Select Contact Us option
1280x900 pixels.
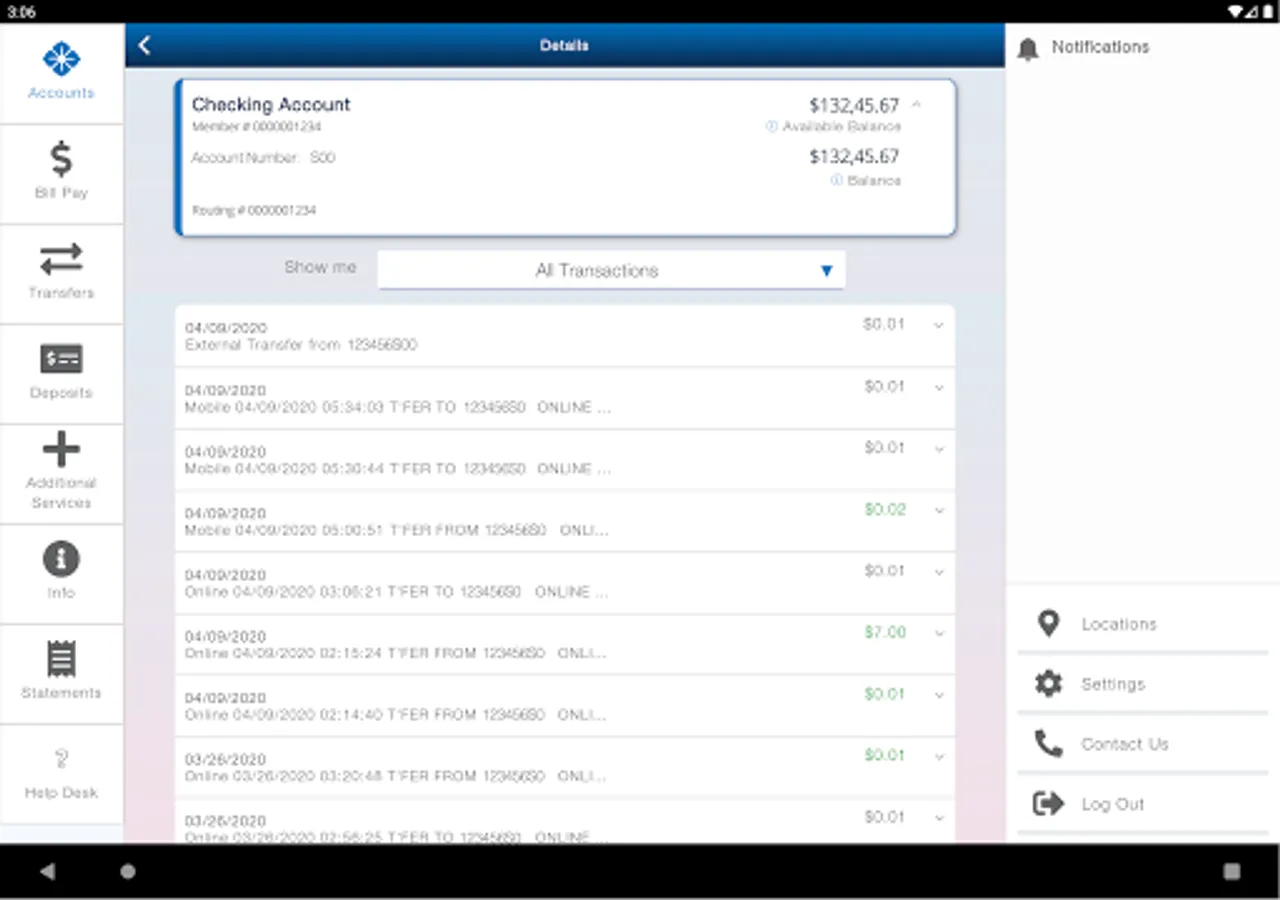point(1142,744)
